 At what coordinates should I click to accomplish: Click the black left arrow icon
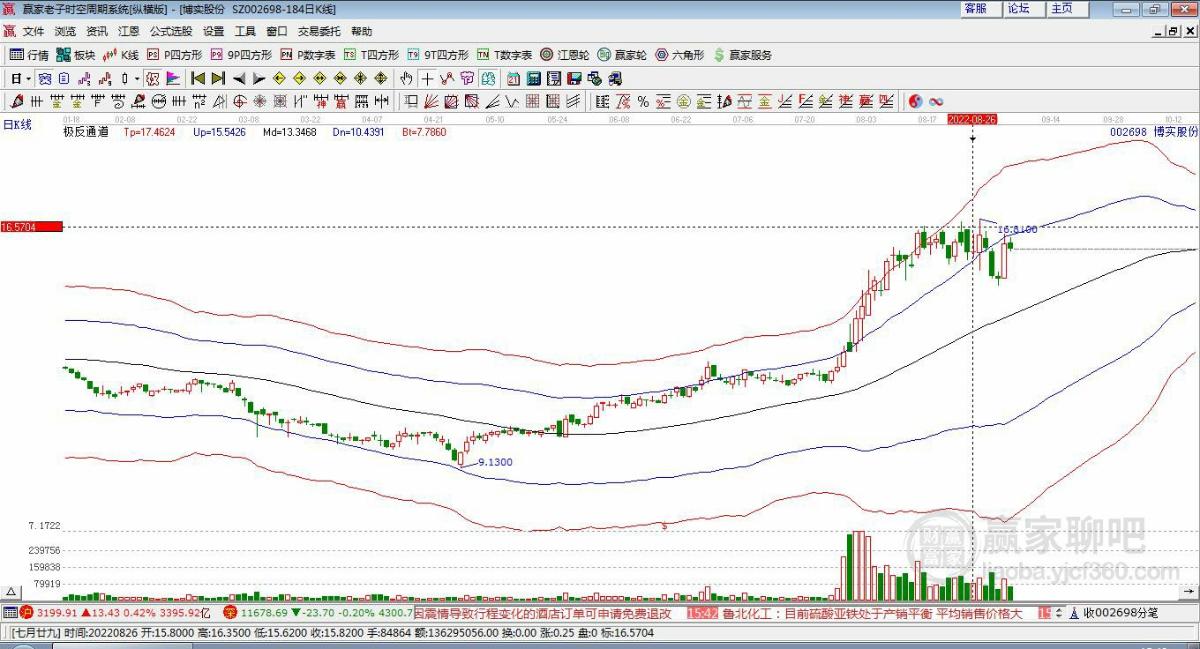tap(239, 78)
